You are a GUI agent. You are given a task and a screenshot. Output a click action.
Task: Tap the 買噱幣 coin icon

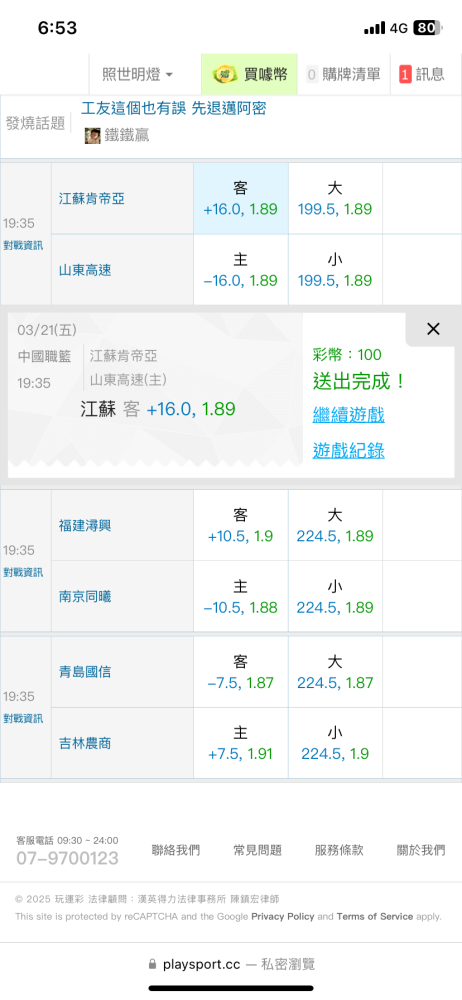click(x=225, y=74)
